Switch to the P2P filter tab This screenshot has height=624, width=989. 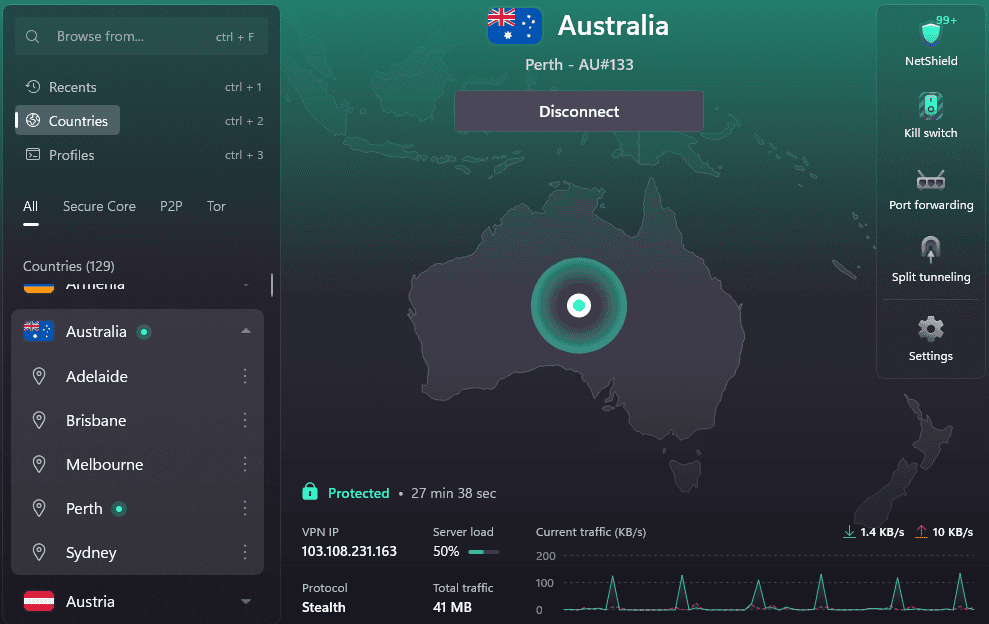[171, 206]
